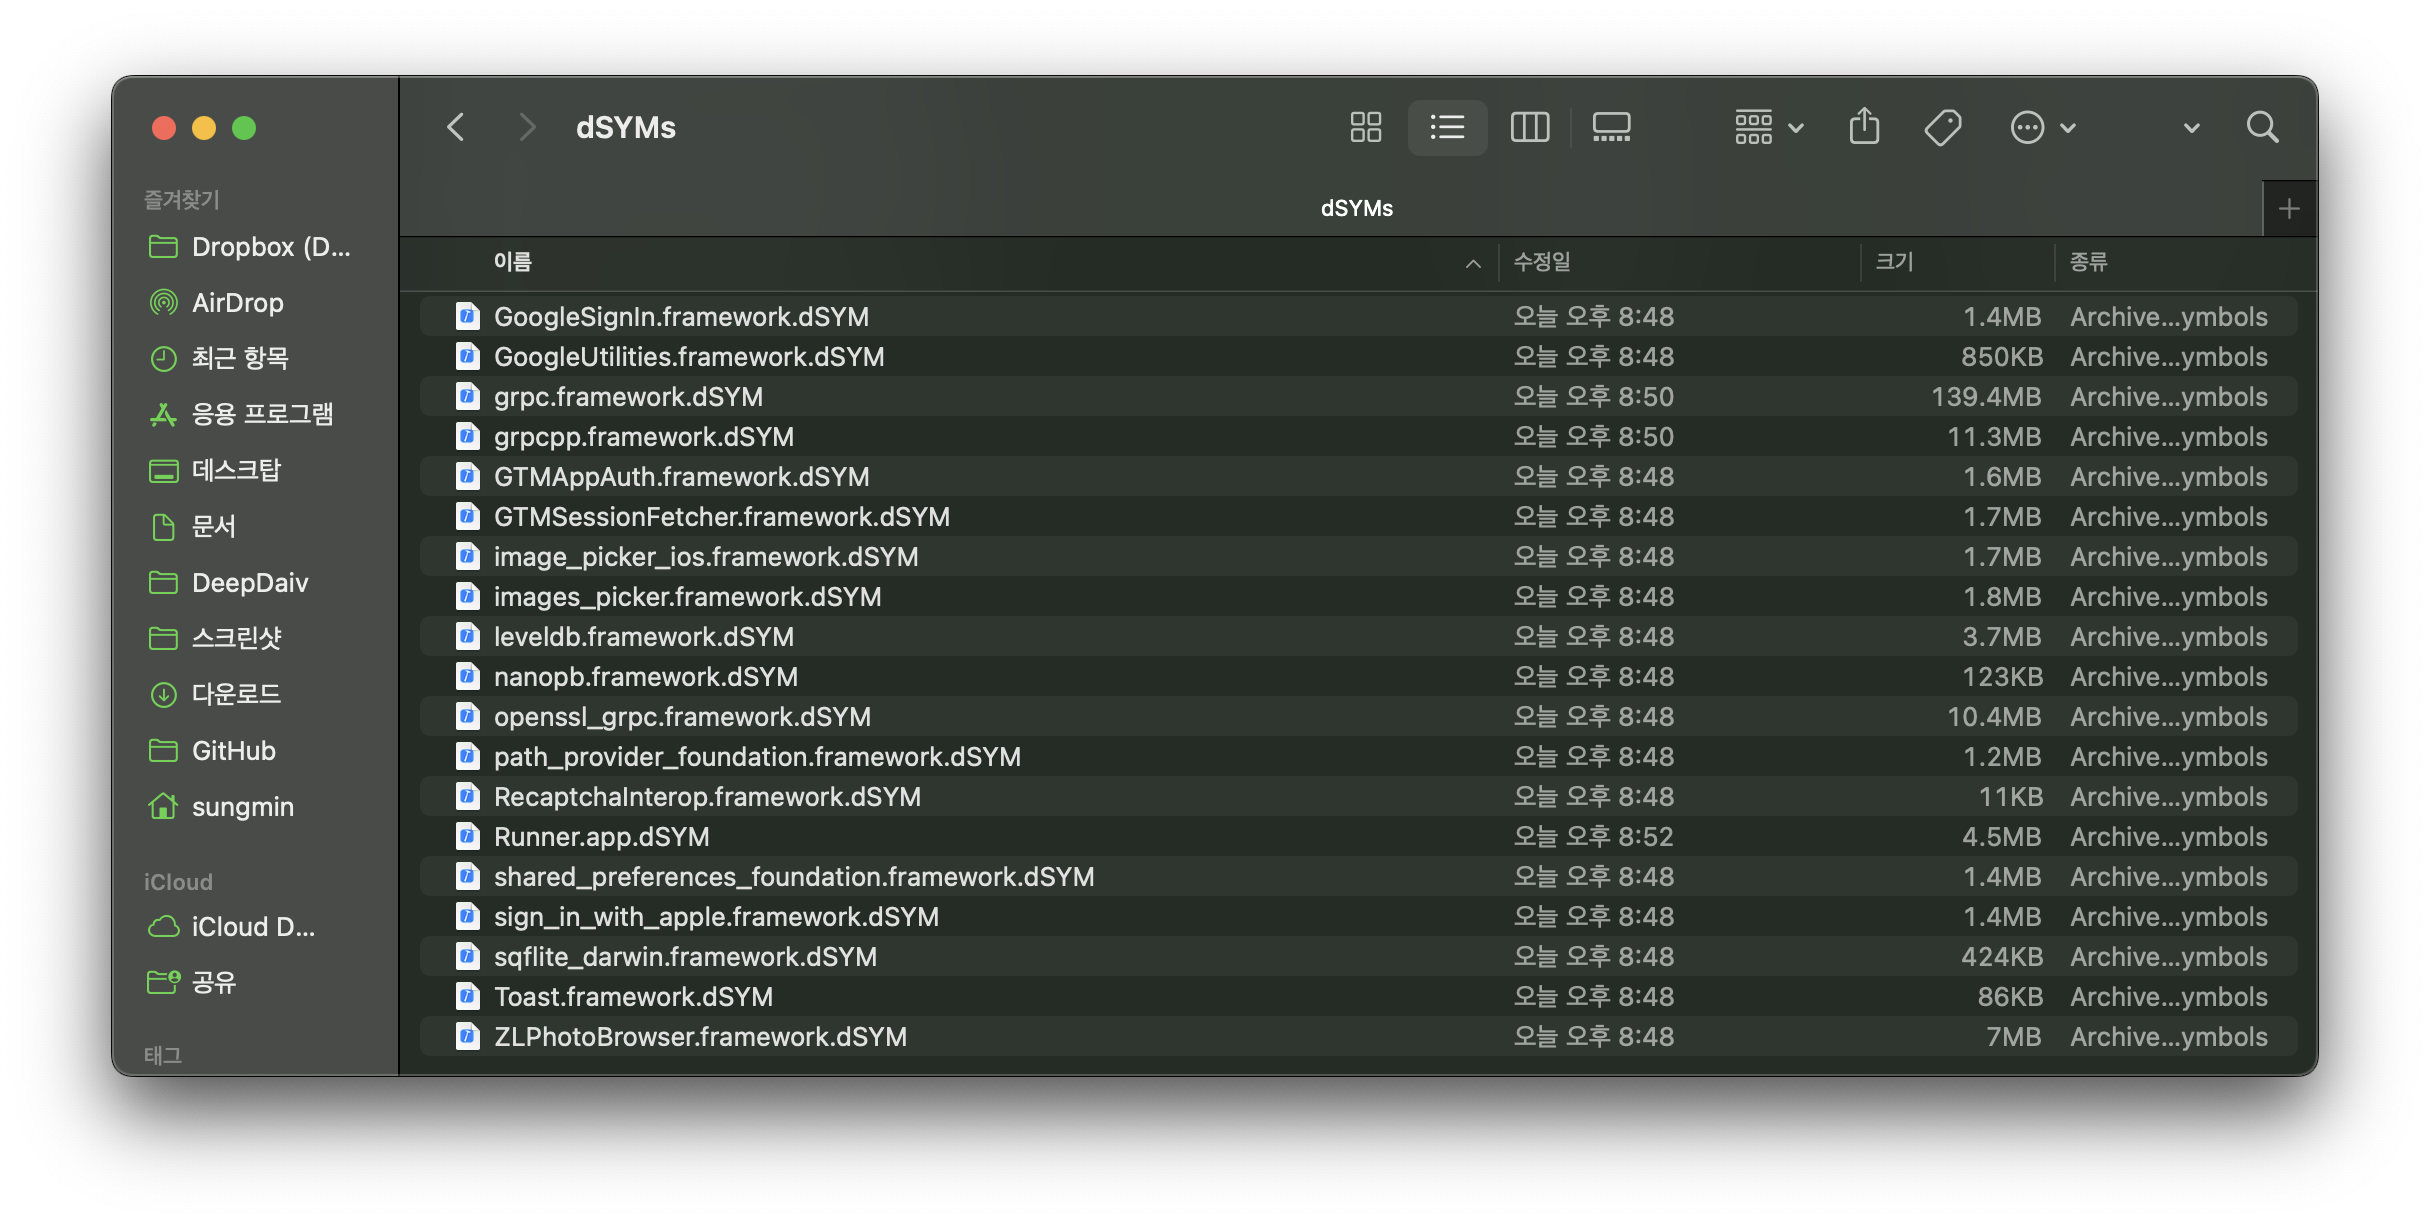Go back with the left arrow
The image size is (2430, 1224).
pyautogui.click(x=456, y=127)
